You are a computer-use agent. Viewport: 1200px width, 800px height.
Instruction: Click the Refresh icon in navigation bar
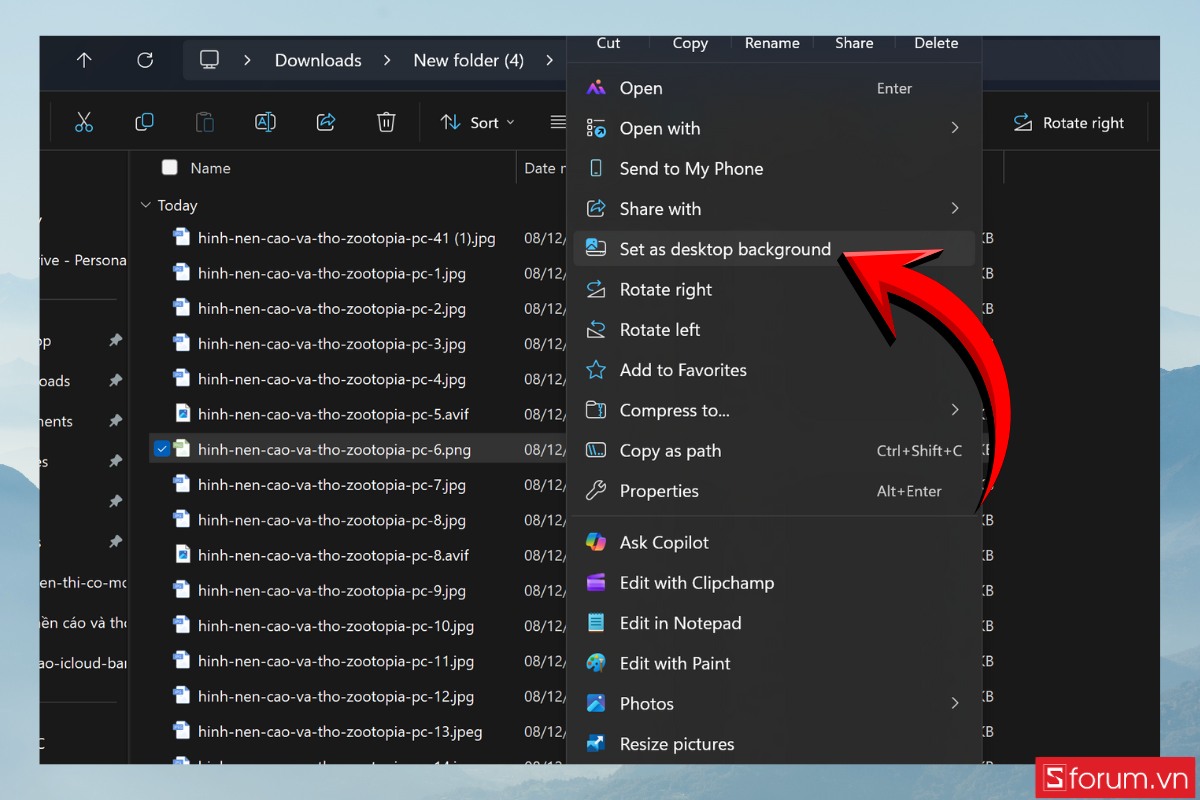point(145,60)
